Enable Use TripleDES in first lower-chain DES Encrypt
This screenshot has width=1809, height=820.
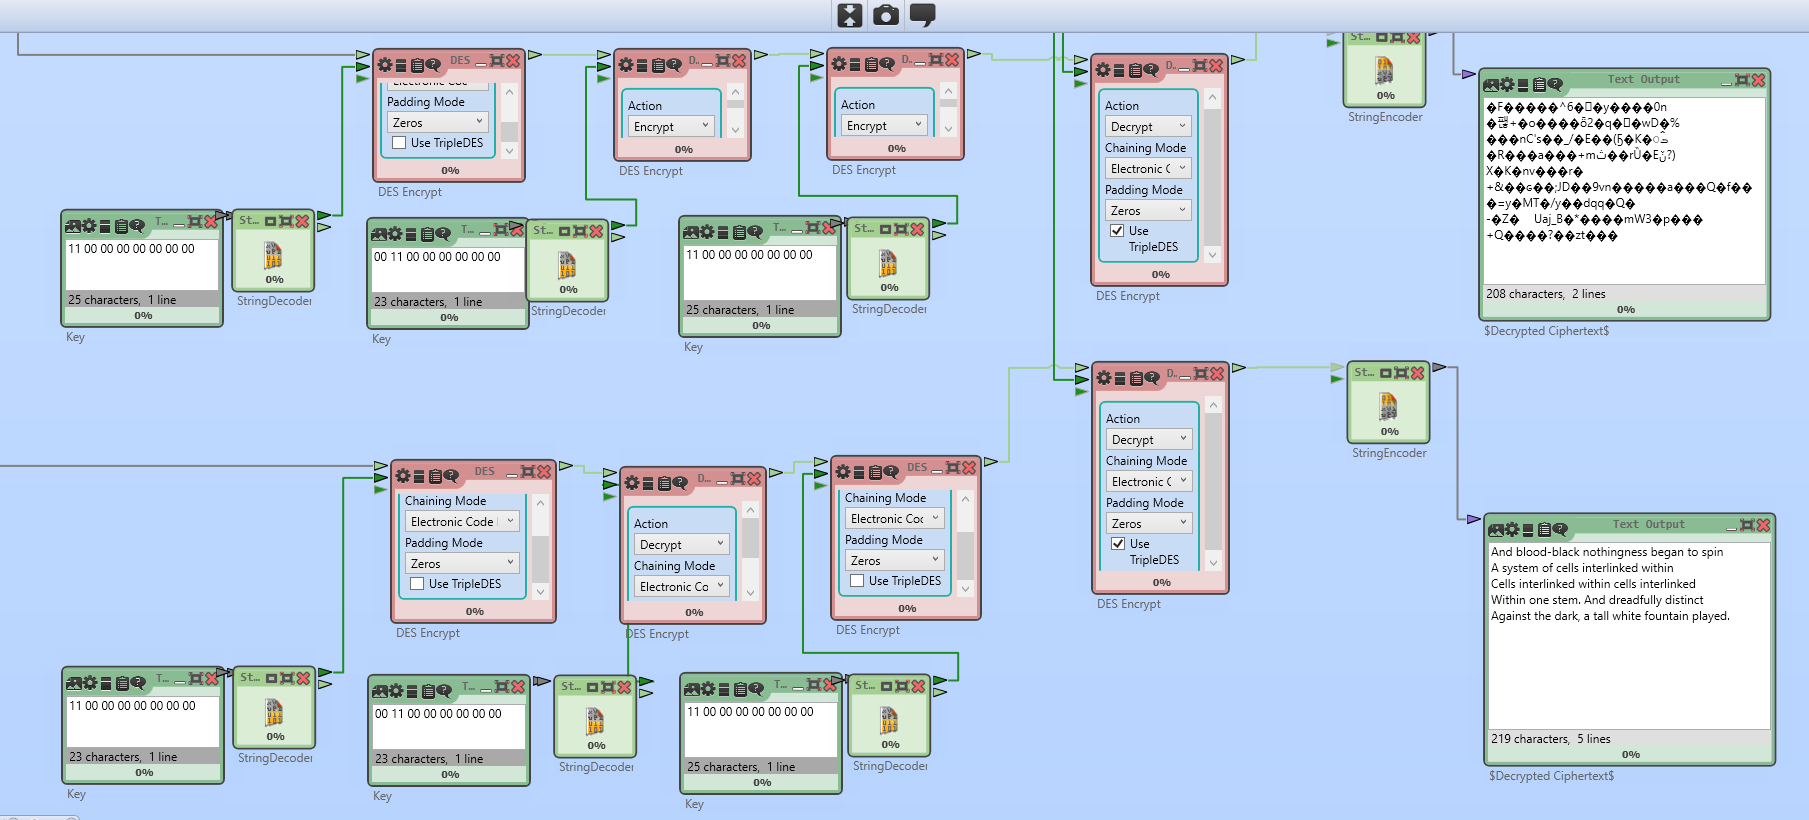pos(417,584)
